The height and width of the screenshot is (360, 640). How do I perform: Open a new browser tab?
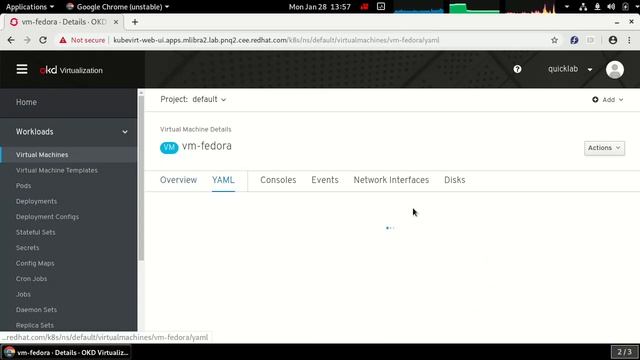tap(135, 22)
